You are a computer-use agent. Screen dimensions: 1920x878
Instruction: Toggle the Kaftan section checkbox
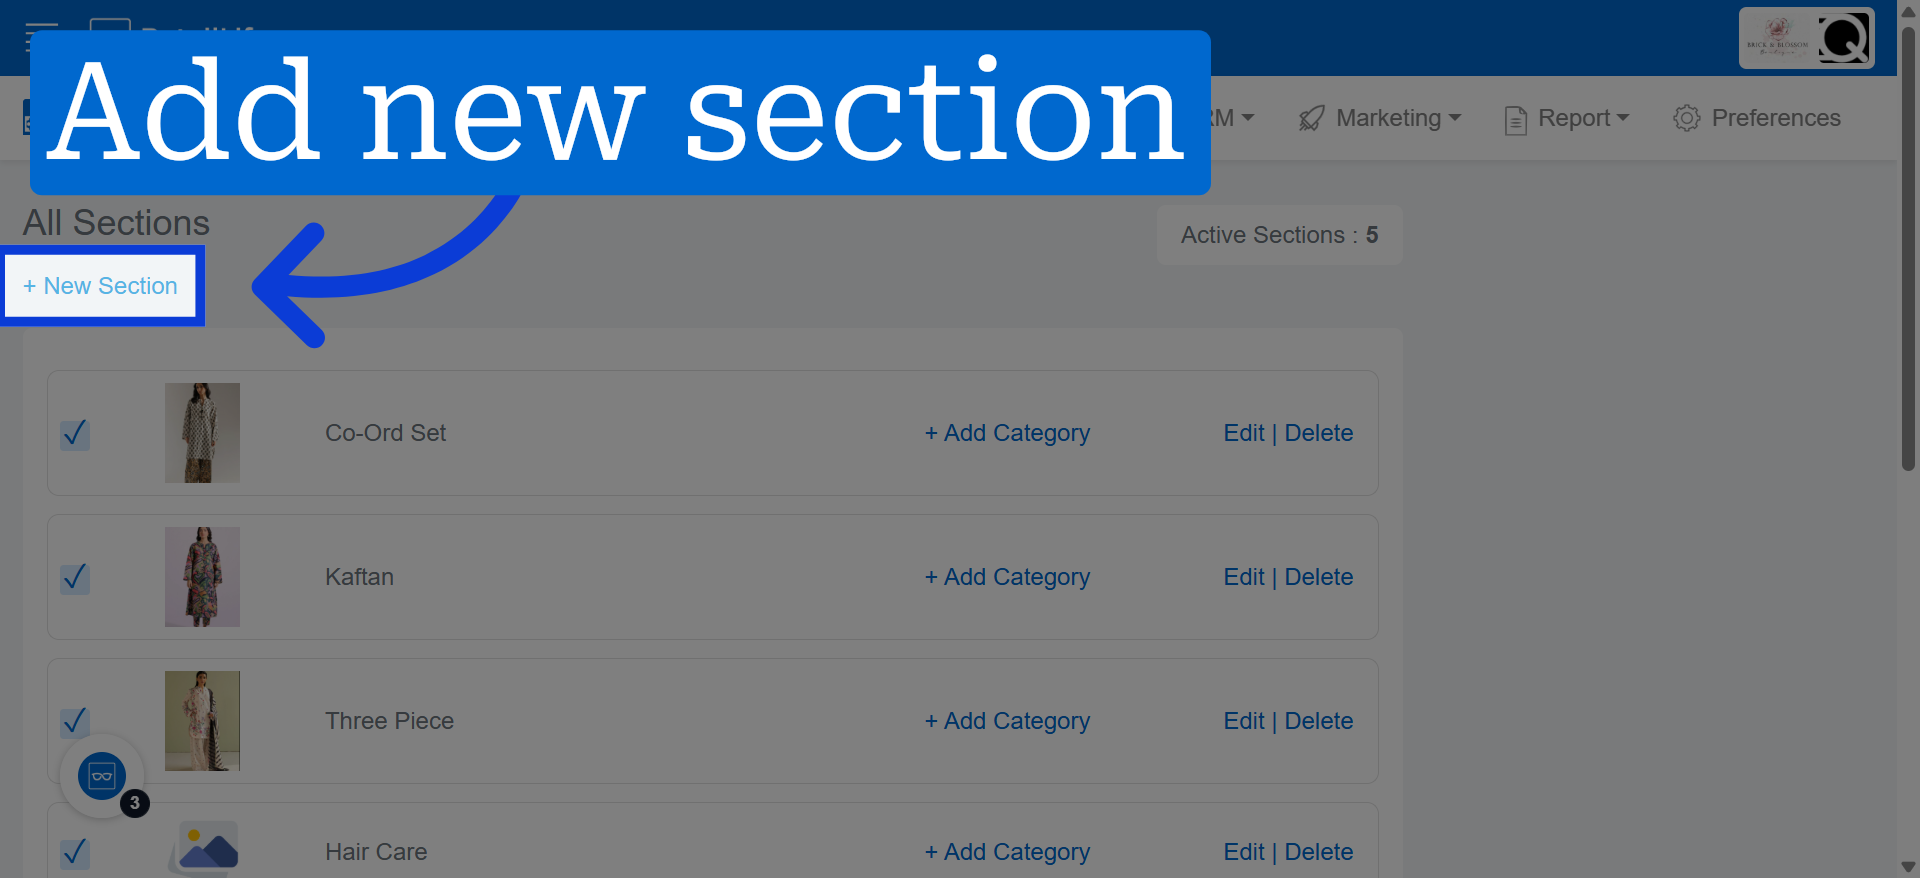tap(75, 578)
